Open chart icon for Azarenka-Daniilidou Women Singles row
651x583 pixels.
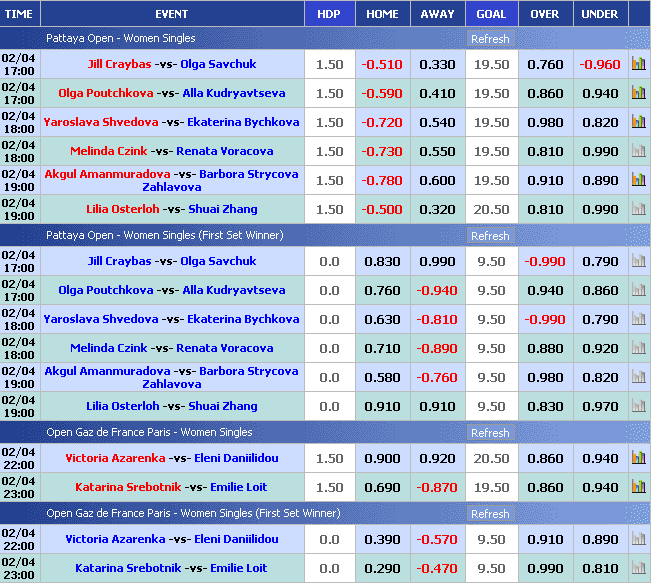tap(638, 458)
